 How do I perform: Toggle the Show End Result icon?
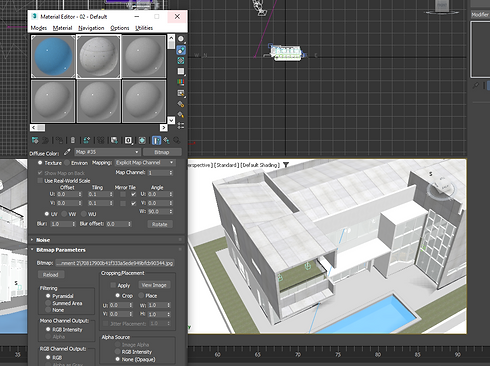pos(156,140)
